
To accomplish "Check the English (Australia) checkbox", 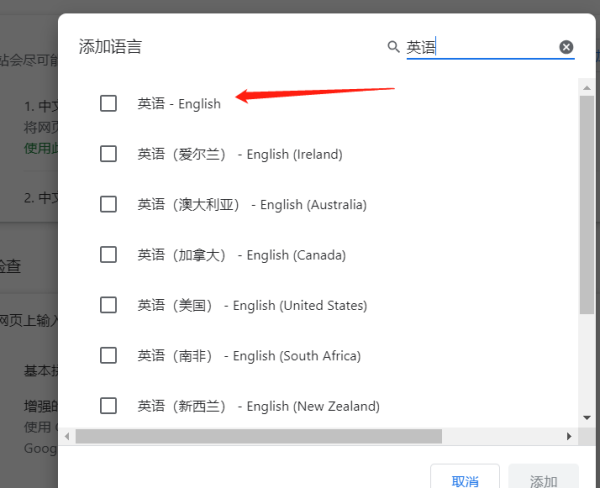I will [108, 204].
